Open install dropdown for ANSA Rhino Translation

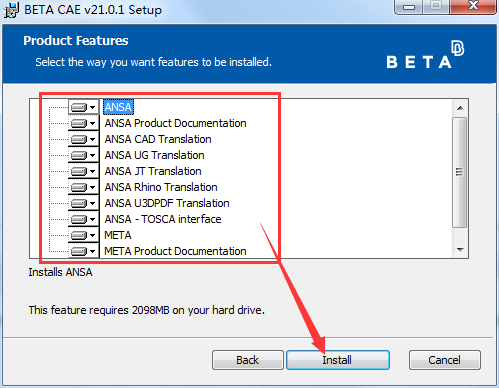pos(84,187)
